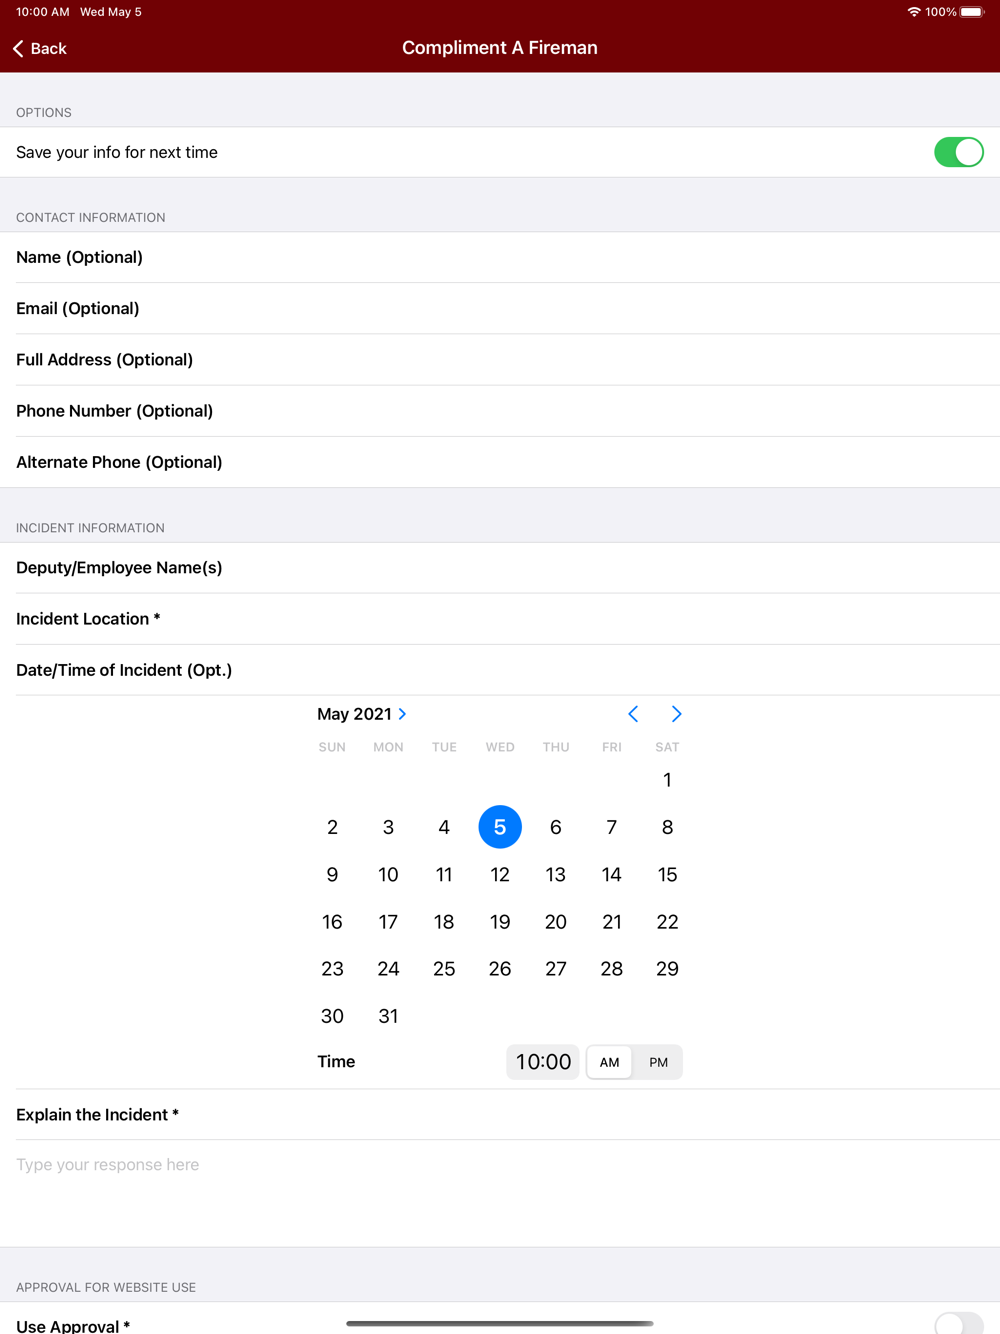Screen dimensions: 1000x1334
Task: Tap the Incident Location field
Action: tap(500, 619)
